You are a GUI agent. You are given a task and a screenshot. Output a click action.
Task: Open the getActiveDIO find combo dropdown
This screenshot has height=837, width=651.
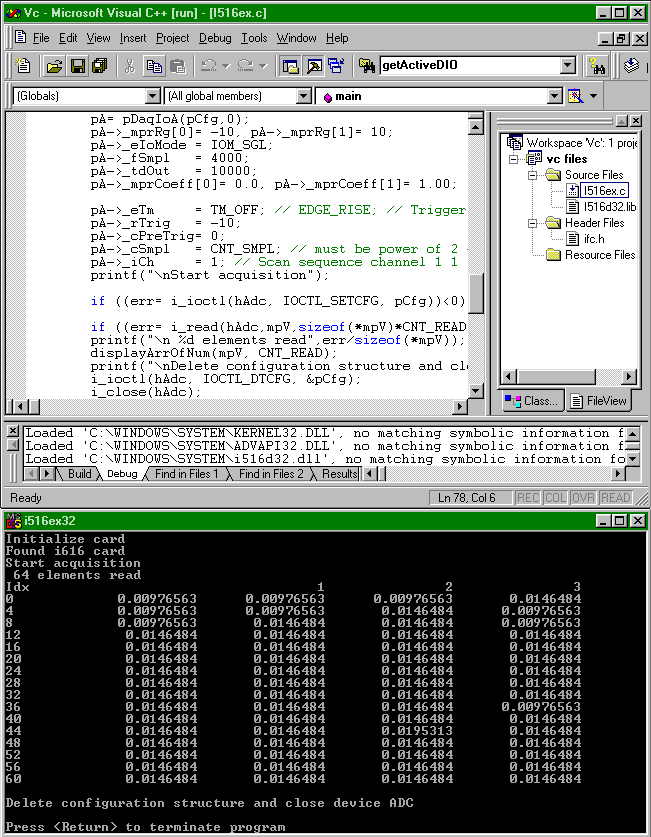point(568,65)
